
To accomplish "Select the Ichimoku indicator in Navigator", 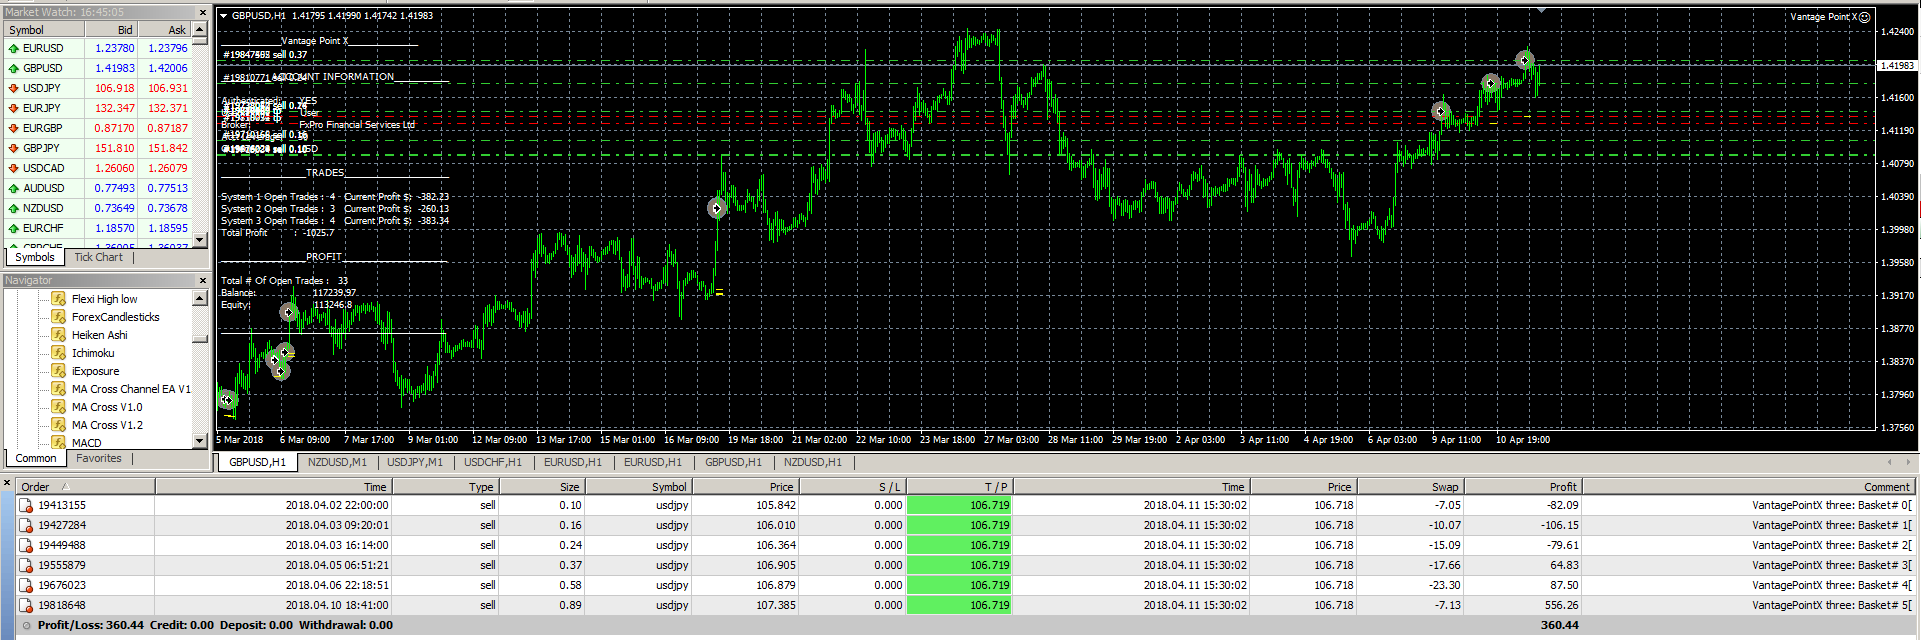I will [92, 353].
